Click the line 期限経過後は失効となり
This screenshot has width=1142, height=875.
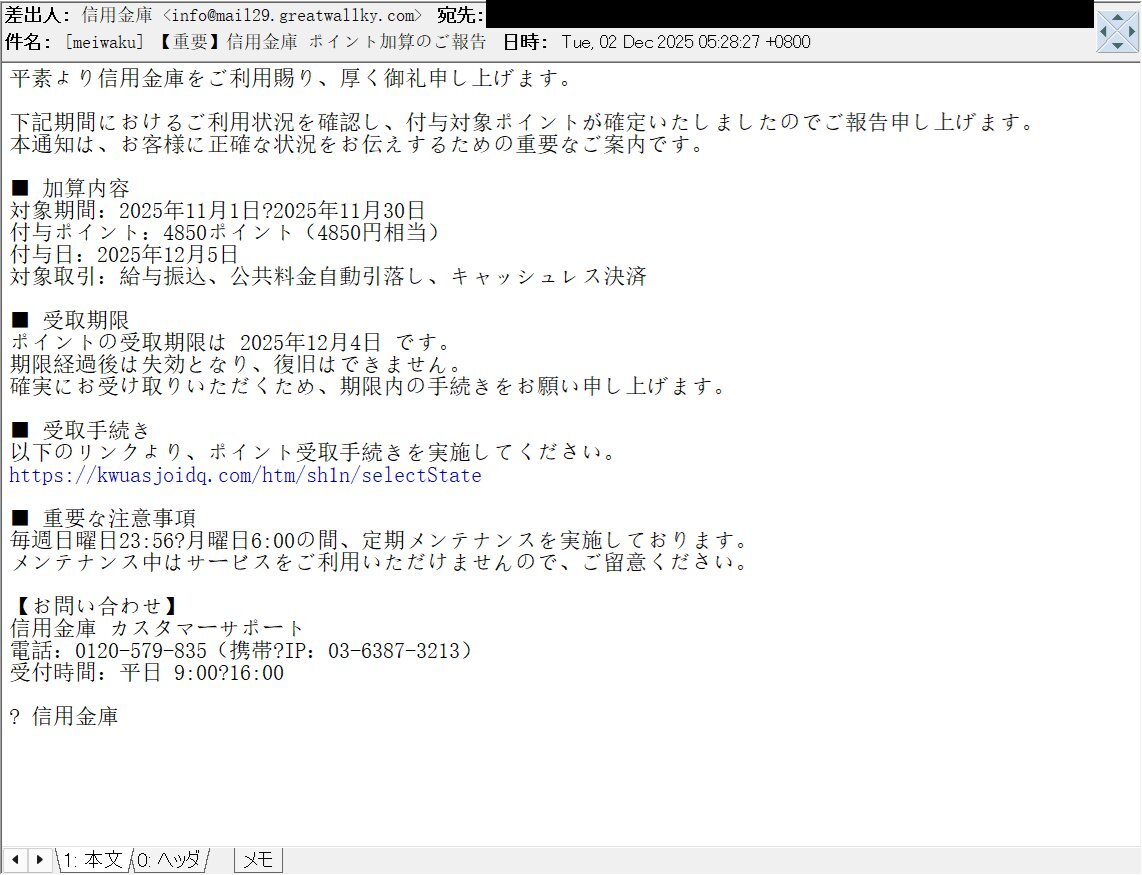point(237,364)
